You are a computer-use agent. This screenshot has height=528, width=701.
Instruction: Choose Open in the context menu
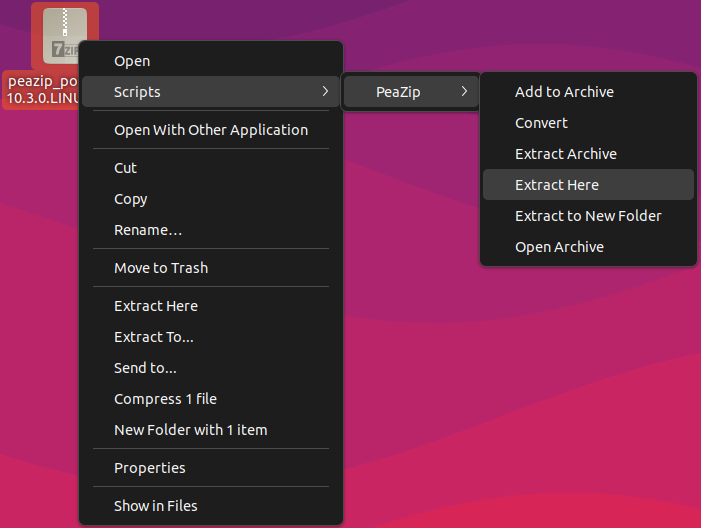(211, 61)
